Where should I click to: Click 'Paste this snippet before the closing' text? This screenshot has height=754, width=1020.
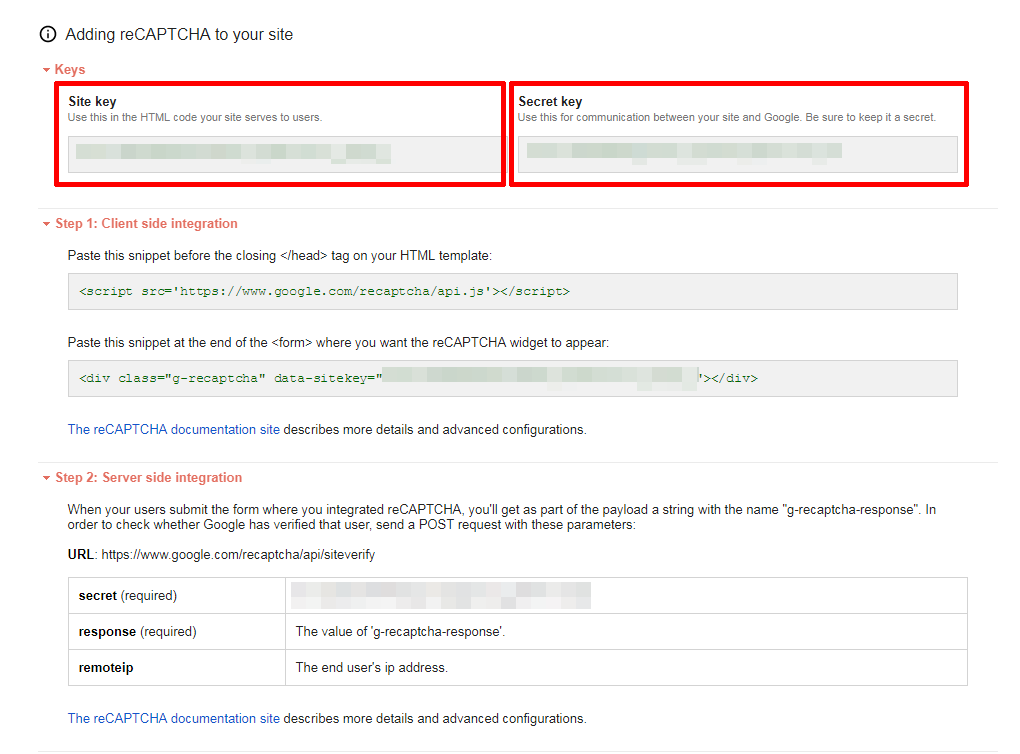tap(280, 256)
